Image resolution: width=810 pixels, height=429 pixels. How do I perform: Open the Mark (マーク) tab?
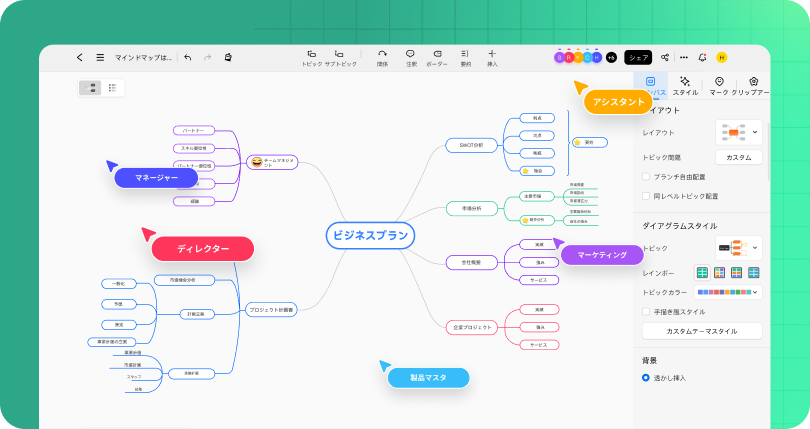(719, 85)
